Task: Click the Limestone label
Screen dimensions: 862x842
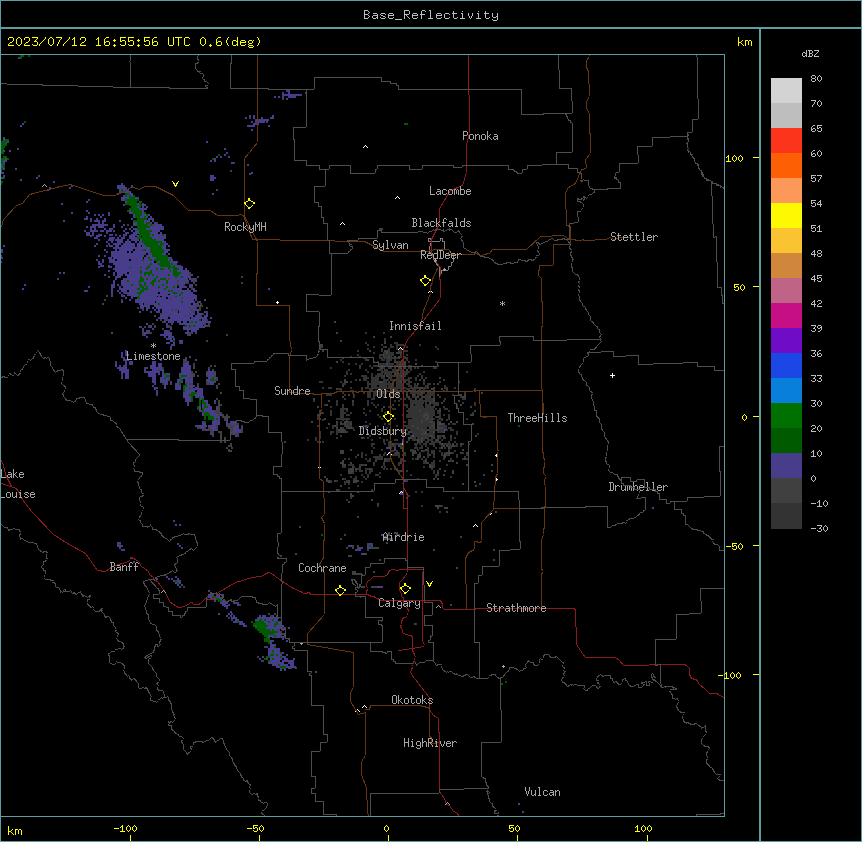Action: pos(153,356)
